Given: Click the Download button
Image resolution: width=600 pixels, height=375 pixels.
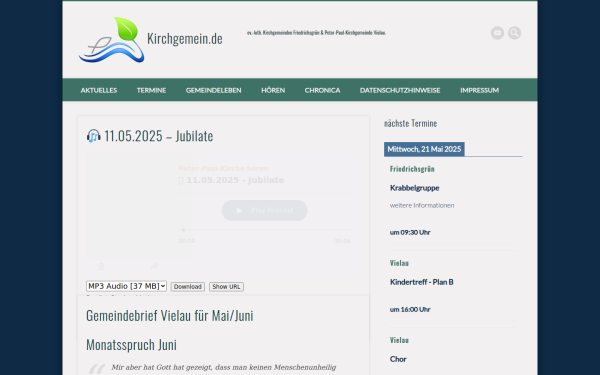Looking at the screenshot, I should (x=188, y=287).
